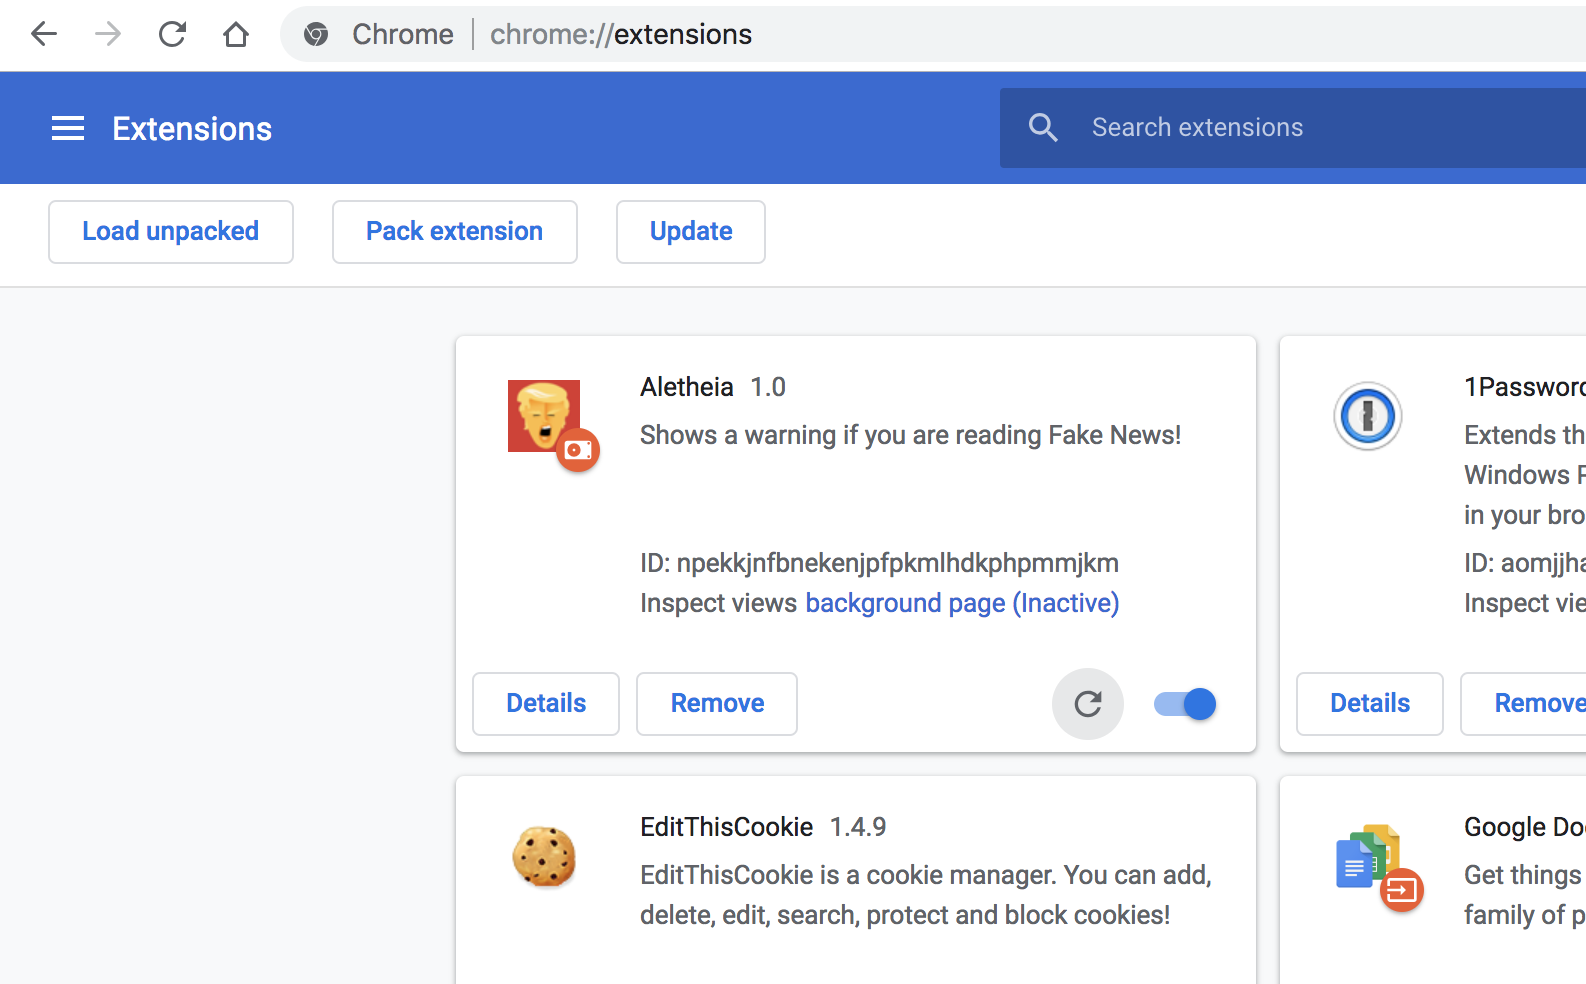1586x984 pixels.
Task: Click the Extensions page title
Action: coord(192,129)
